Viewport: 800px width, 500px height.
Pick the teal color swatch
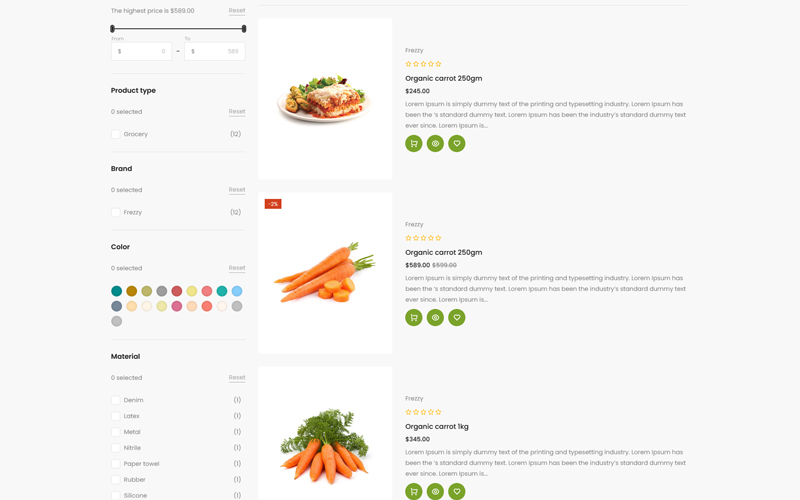tap(117, 291)
